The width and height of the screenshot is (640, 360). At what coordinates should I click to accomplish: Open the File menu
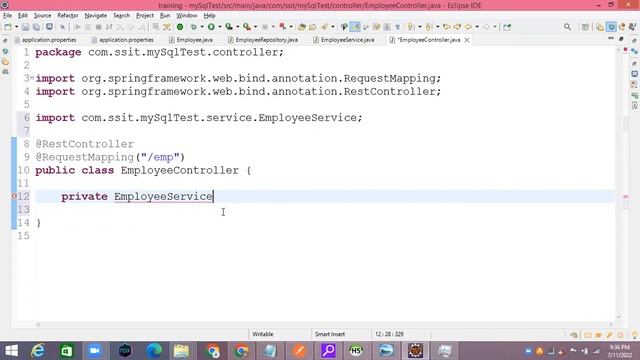(7, 16)
